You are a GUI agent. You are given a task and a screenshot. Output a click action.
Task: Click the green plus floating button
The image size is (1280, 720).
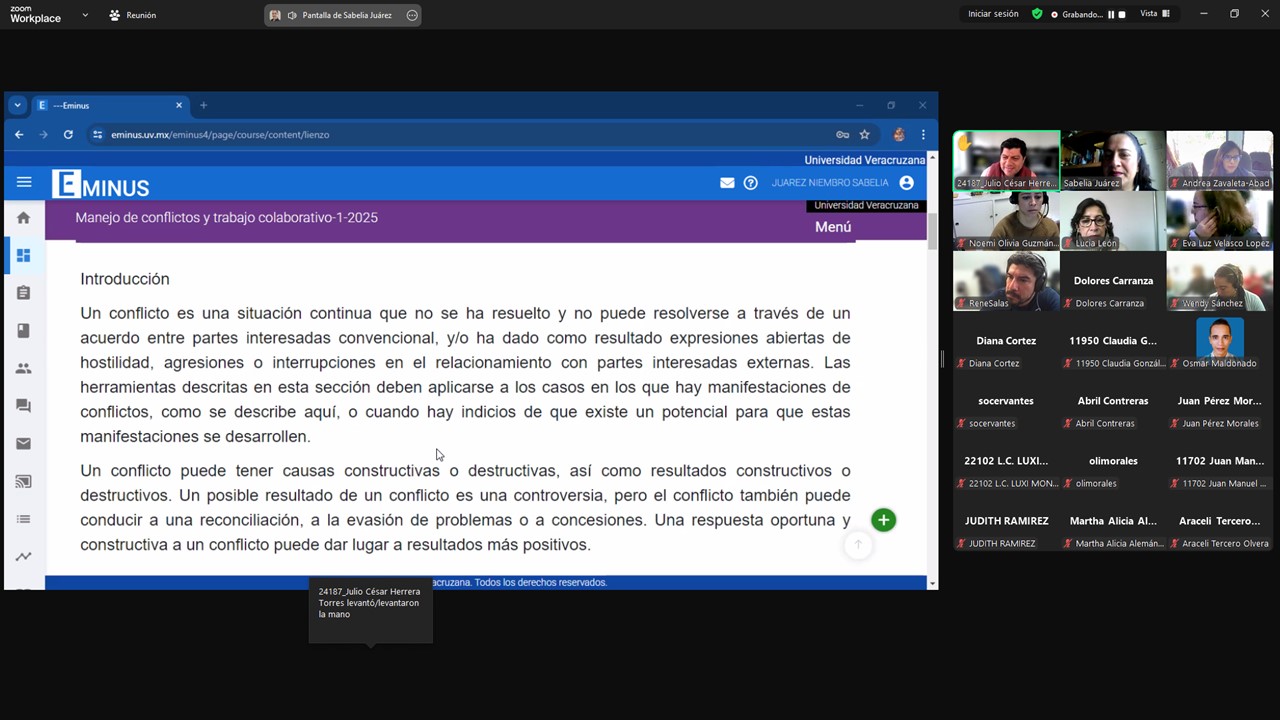click(x=883, y=520)
